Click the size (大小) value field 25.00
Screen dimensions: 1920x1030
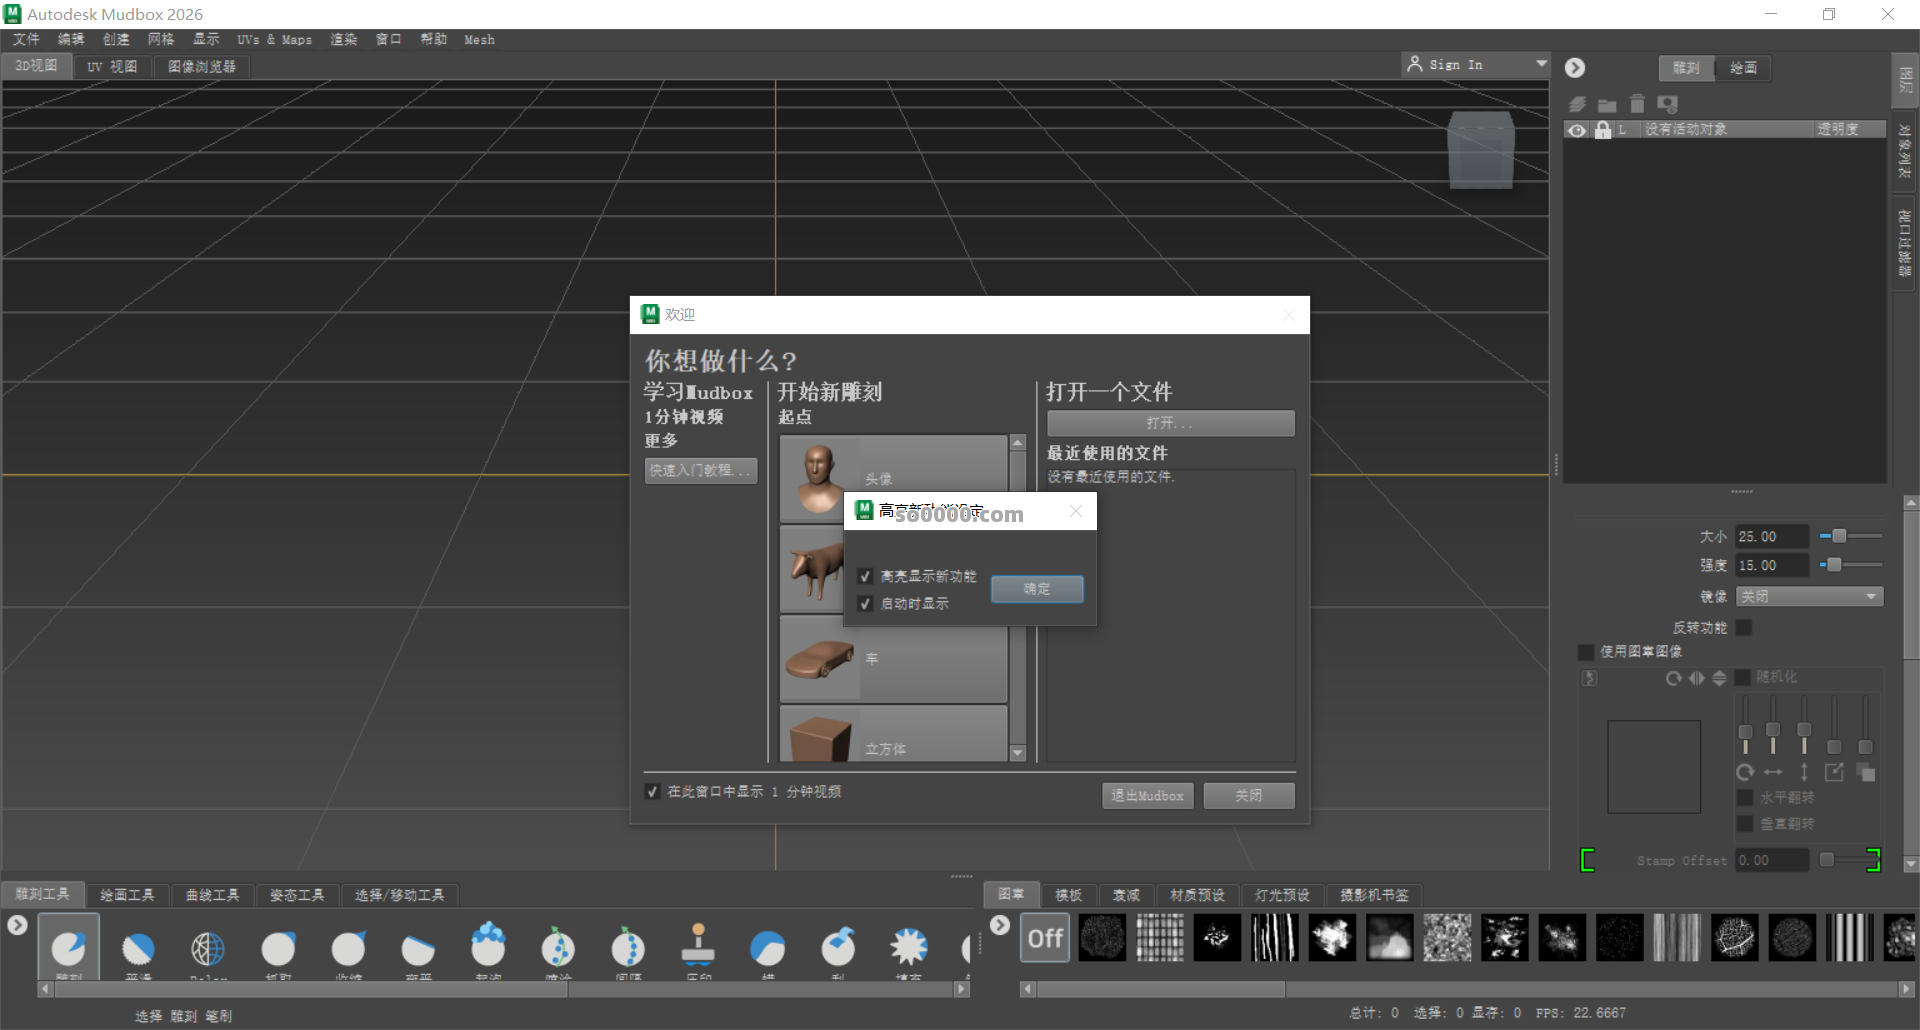pyautogui.click(x=1771, y=536)
